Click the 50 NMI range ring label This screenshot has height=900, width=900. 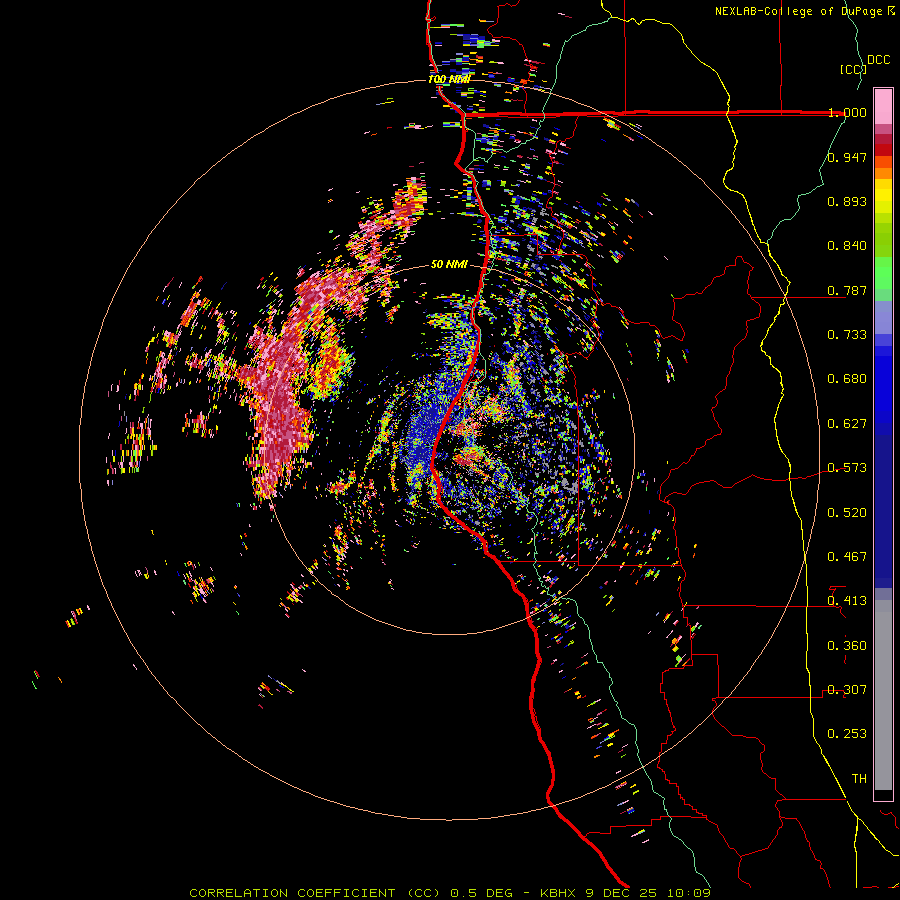tap(449, 264)
